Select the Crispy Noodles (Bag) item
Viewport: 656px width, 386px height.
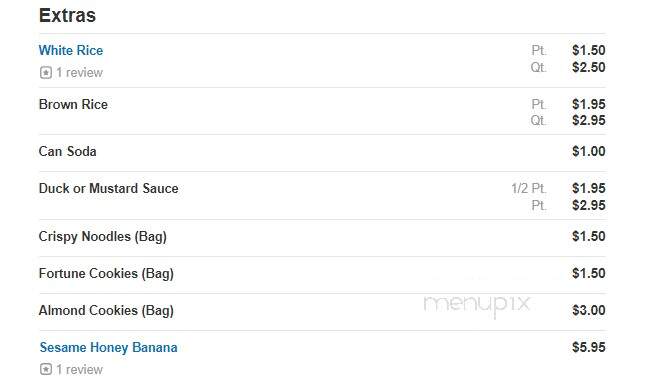coord(102,236)
